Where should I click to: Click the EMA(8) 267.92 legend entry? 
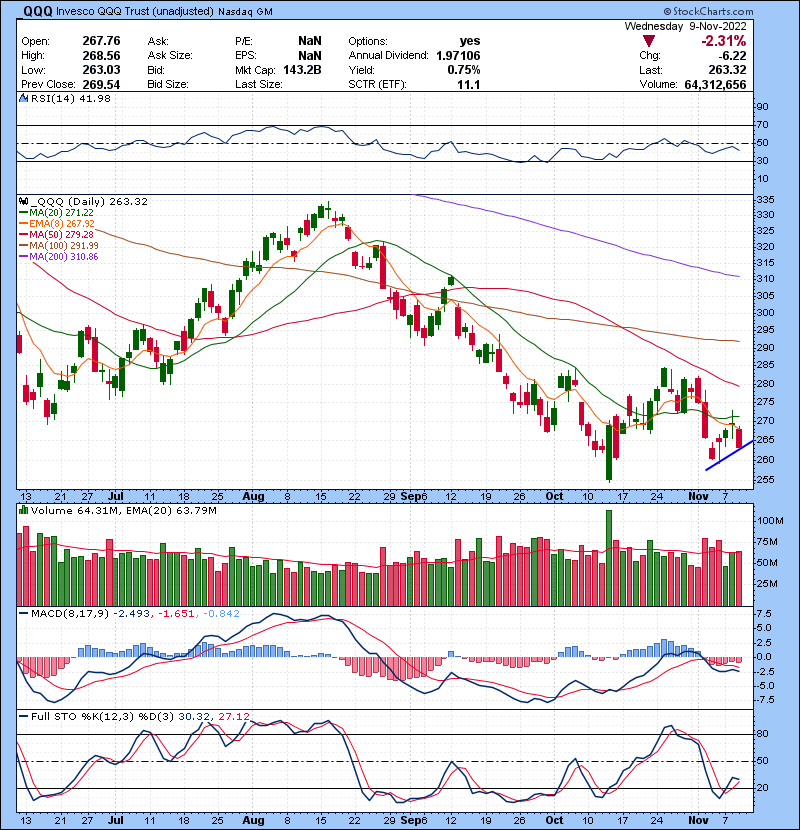[57, 223]
